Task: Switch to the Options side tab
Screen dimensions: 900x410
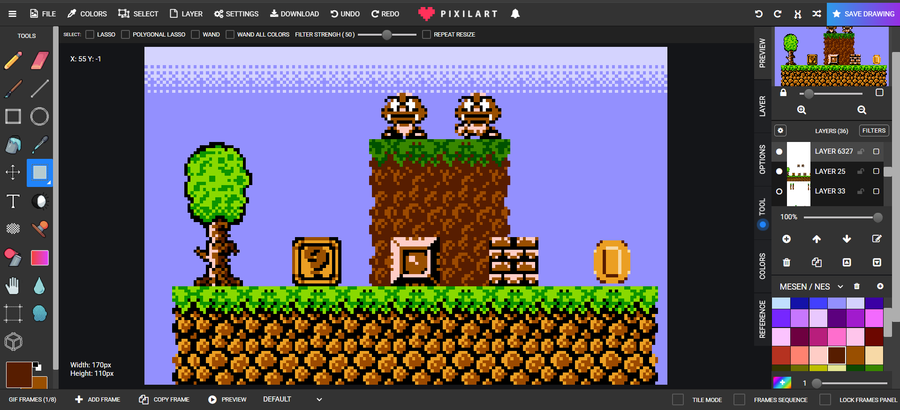Action: click(x=762, y=160)
